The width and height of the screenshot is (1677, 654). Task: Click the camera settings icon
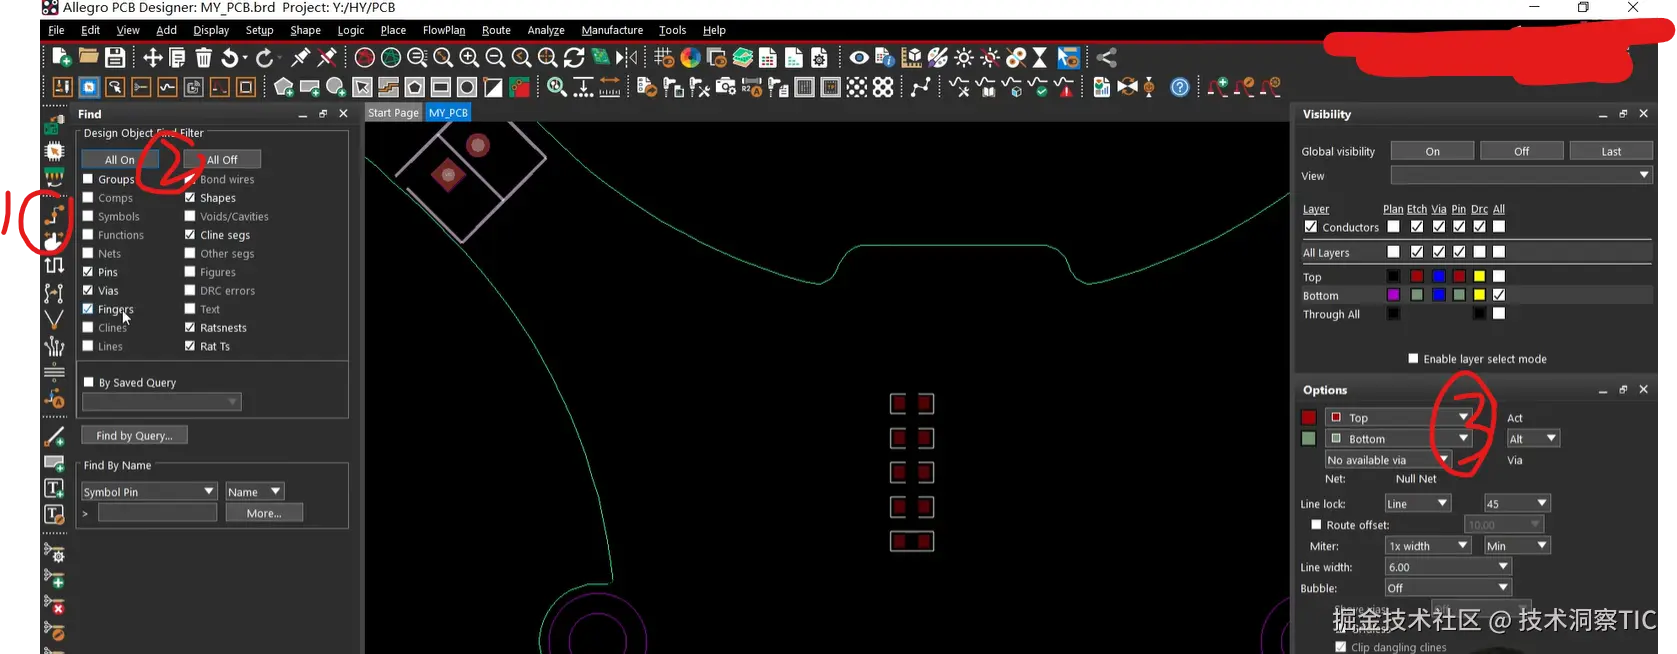[726, 87]
